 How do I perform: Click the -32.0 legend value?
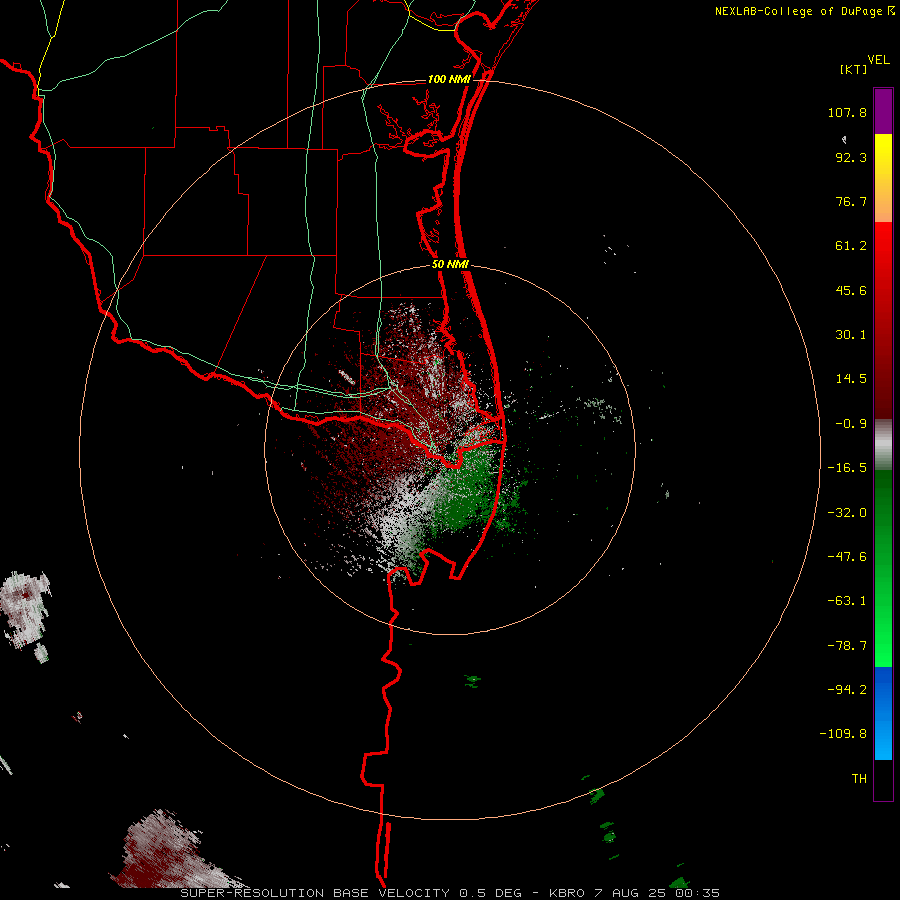(x=847, y=513)
